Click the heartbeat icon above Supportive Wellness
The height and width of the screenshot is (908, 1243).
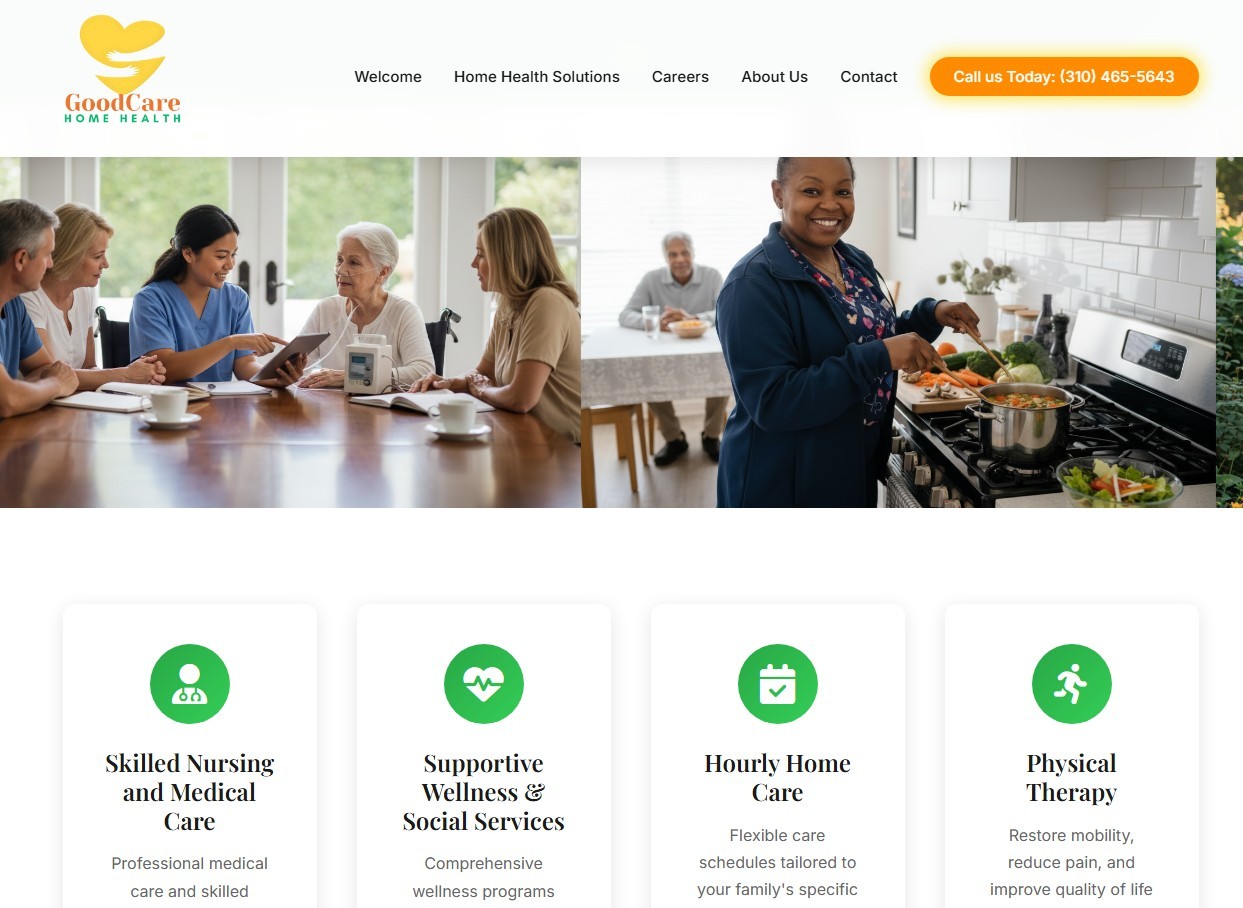coord(484,684)
